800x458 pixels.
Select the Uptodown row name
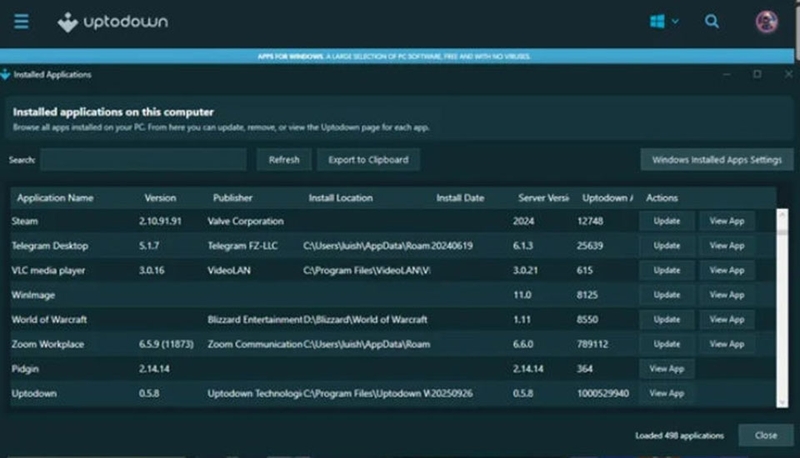tap(34, 393)
